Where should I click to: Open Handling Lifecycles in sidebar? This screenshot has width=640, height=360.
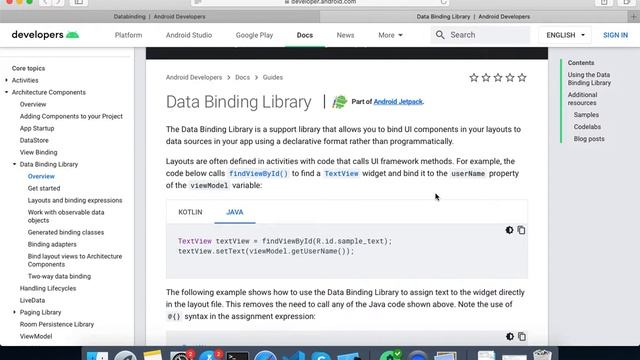pos(48,288)
